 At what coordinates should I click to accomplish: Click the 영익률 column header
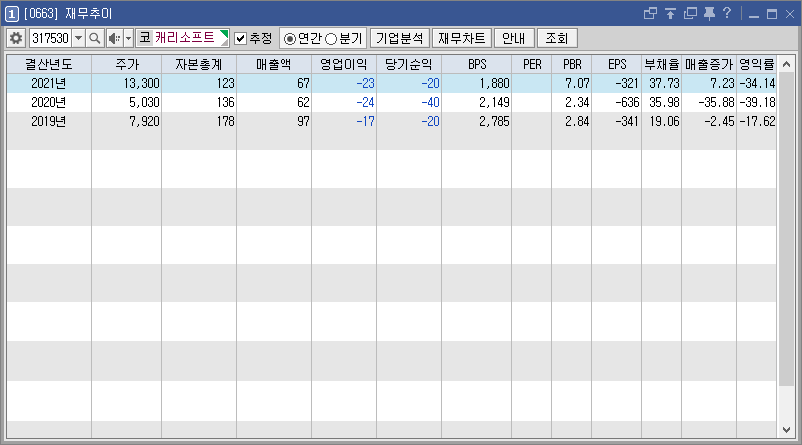point(756,64)
